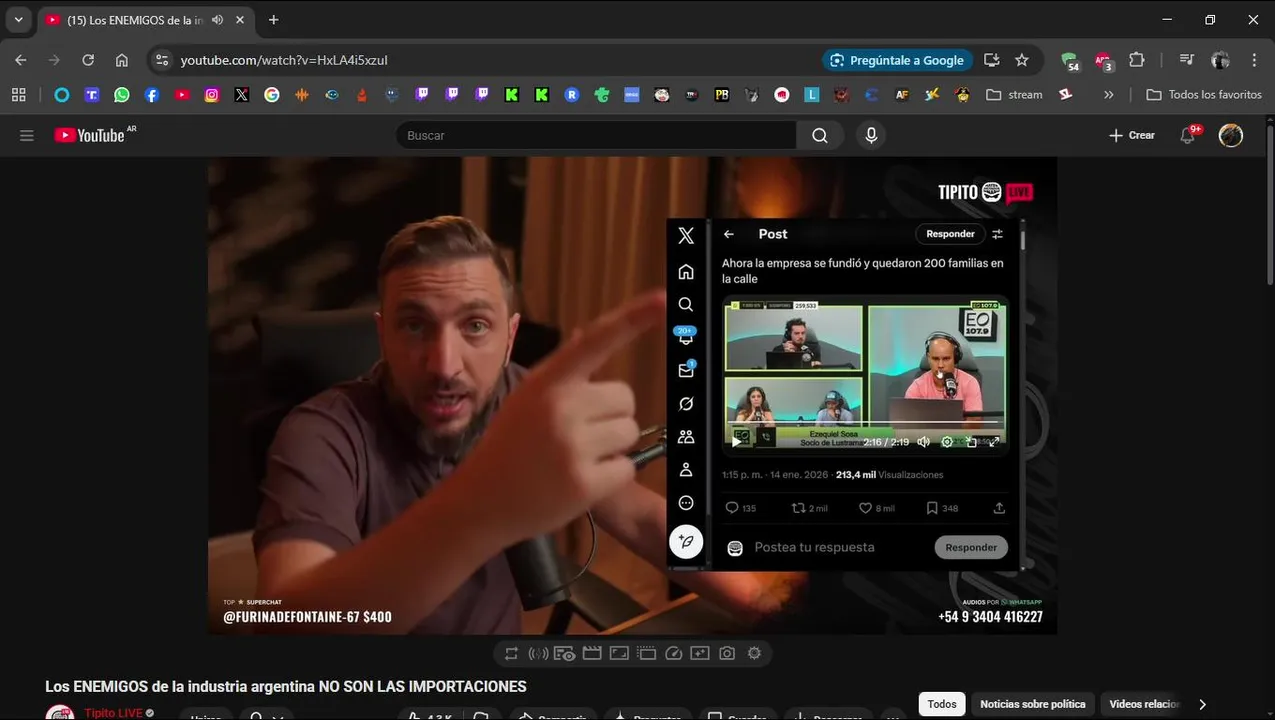Open the Todos los favoritos folder
The height and width of the screenshot is (720, 1275).
click(1204, 95)
